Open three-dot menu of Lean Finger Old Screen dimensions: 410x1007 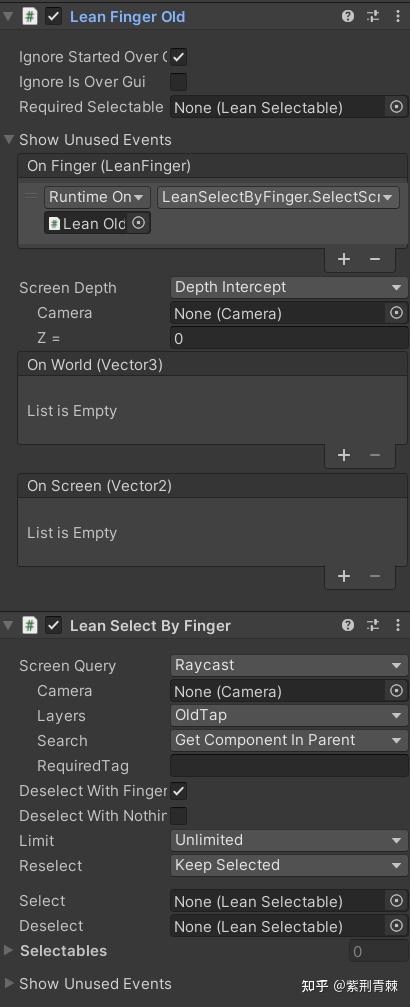tap(398, 17)
